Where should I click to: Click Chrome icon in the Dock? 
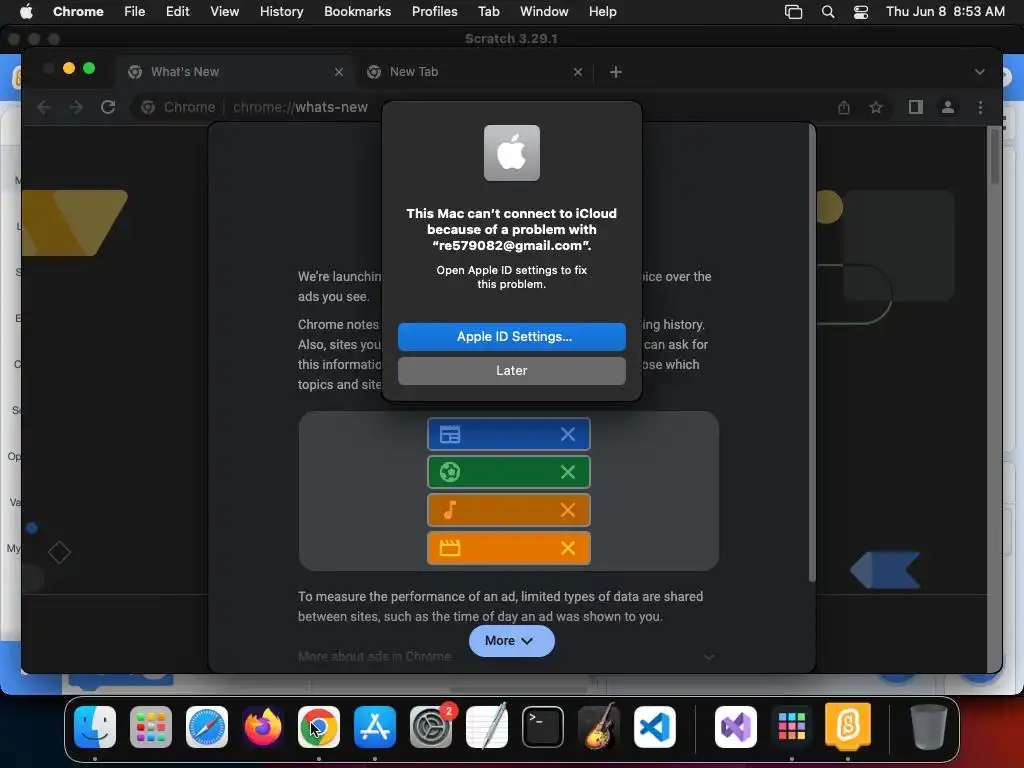click(319, 727)
